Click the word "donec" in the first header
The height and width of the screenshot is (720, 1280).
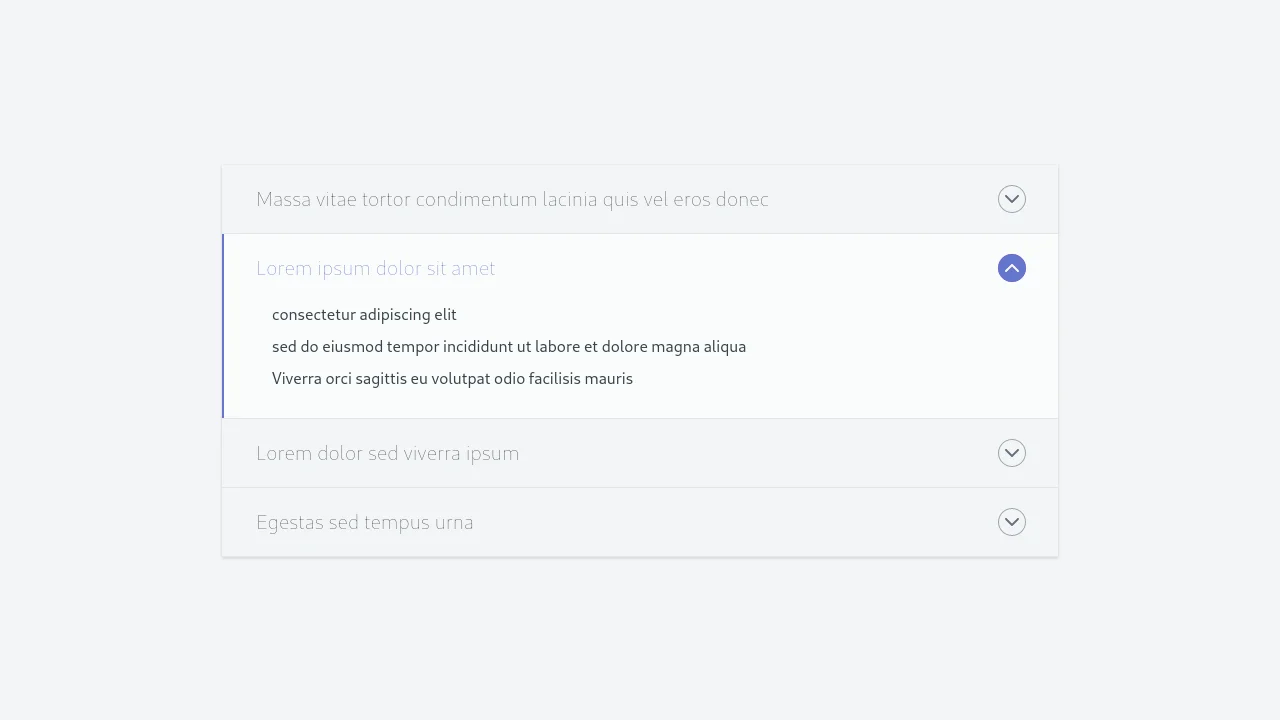point(742,199)
